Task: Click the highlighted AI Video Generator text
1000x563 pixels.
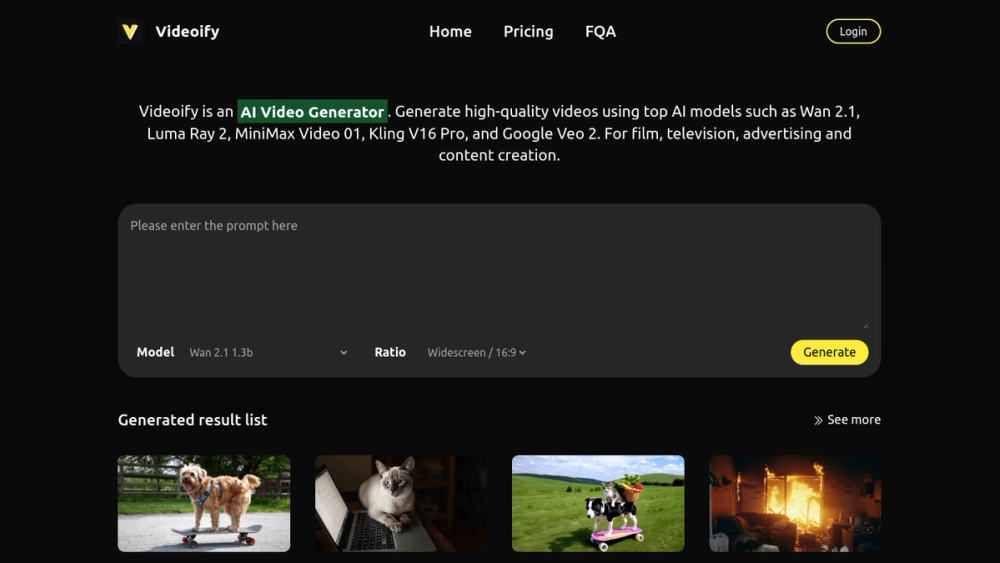Action: click(x=312, y=112)
